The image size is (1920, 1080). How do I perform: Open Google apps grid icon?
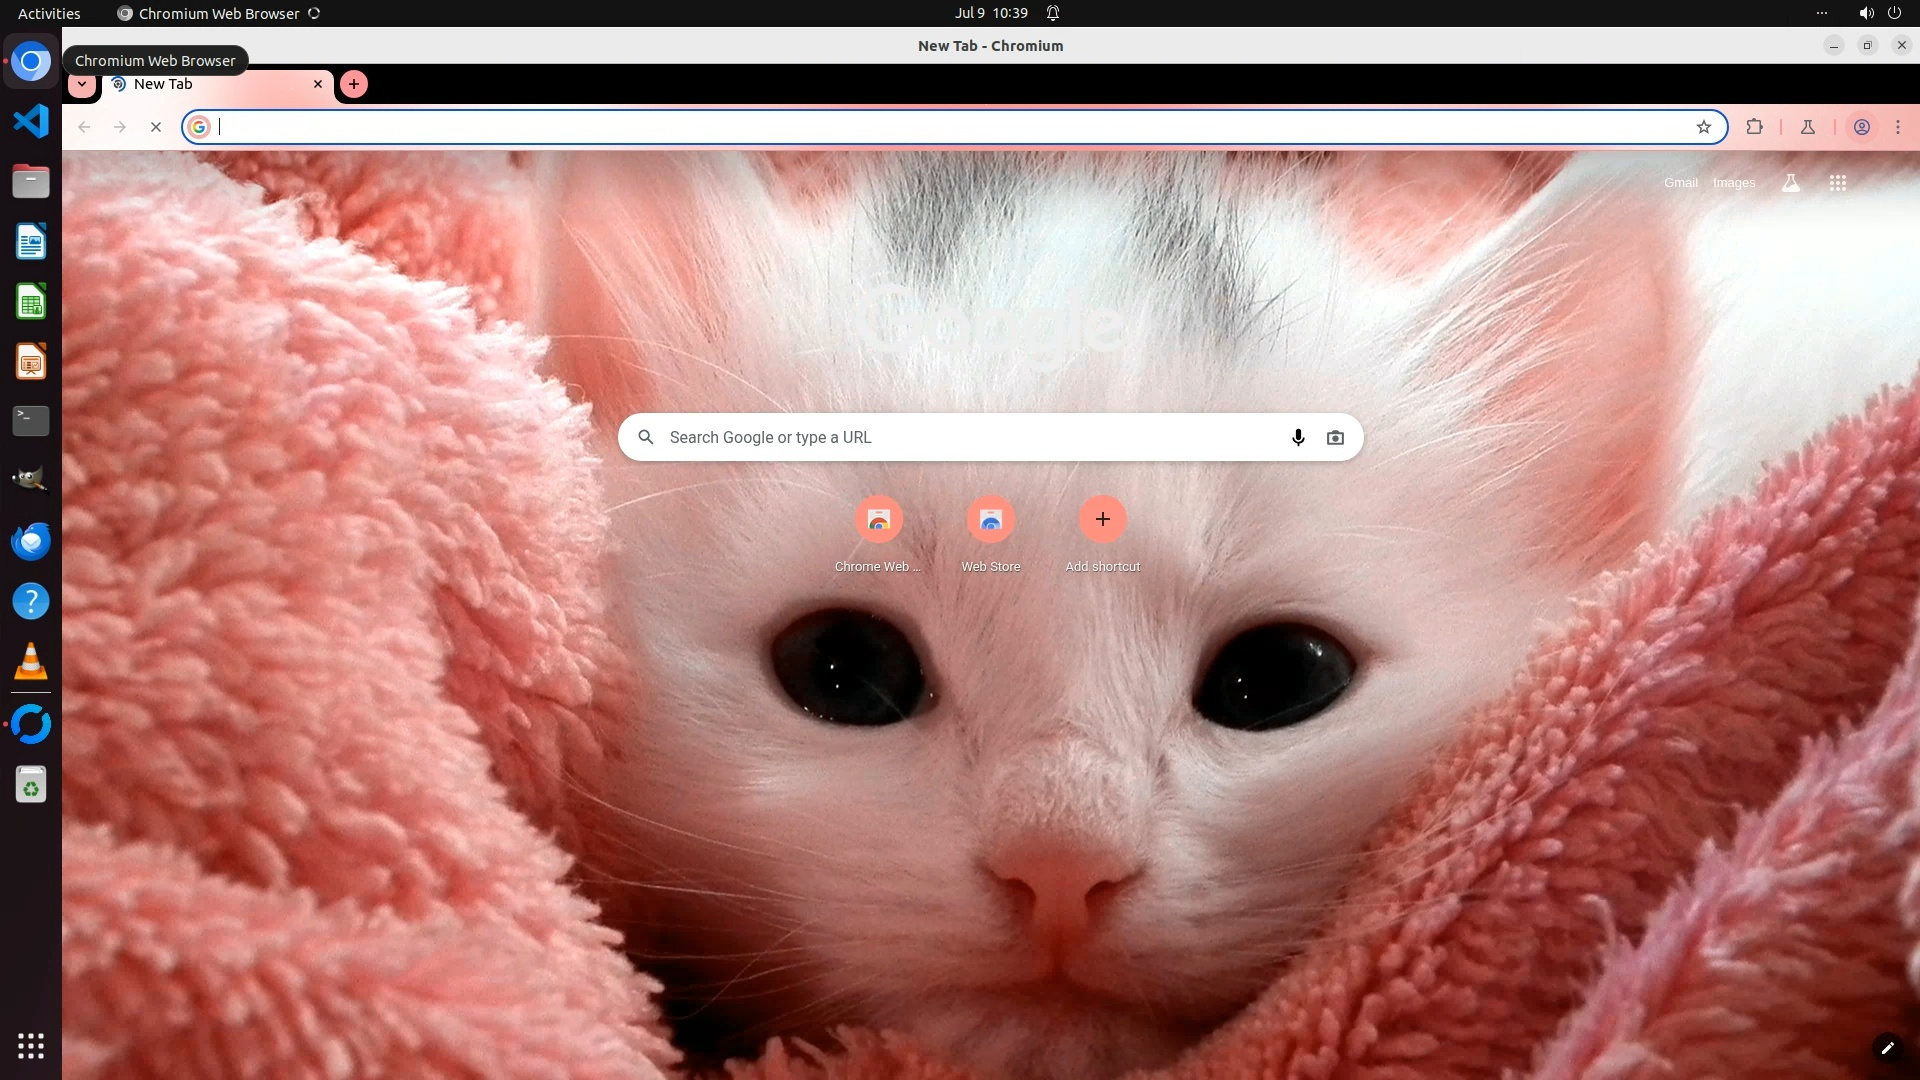tap(1838, 183)
